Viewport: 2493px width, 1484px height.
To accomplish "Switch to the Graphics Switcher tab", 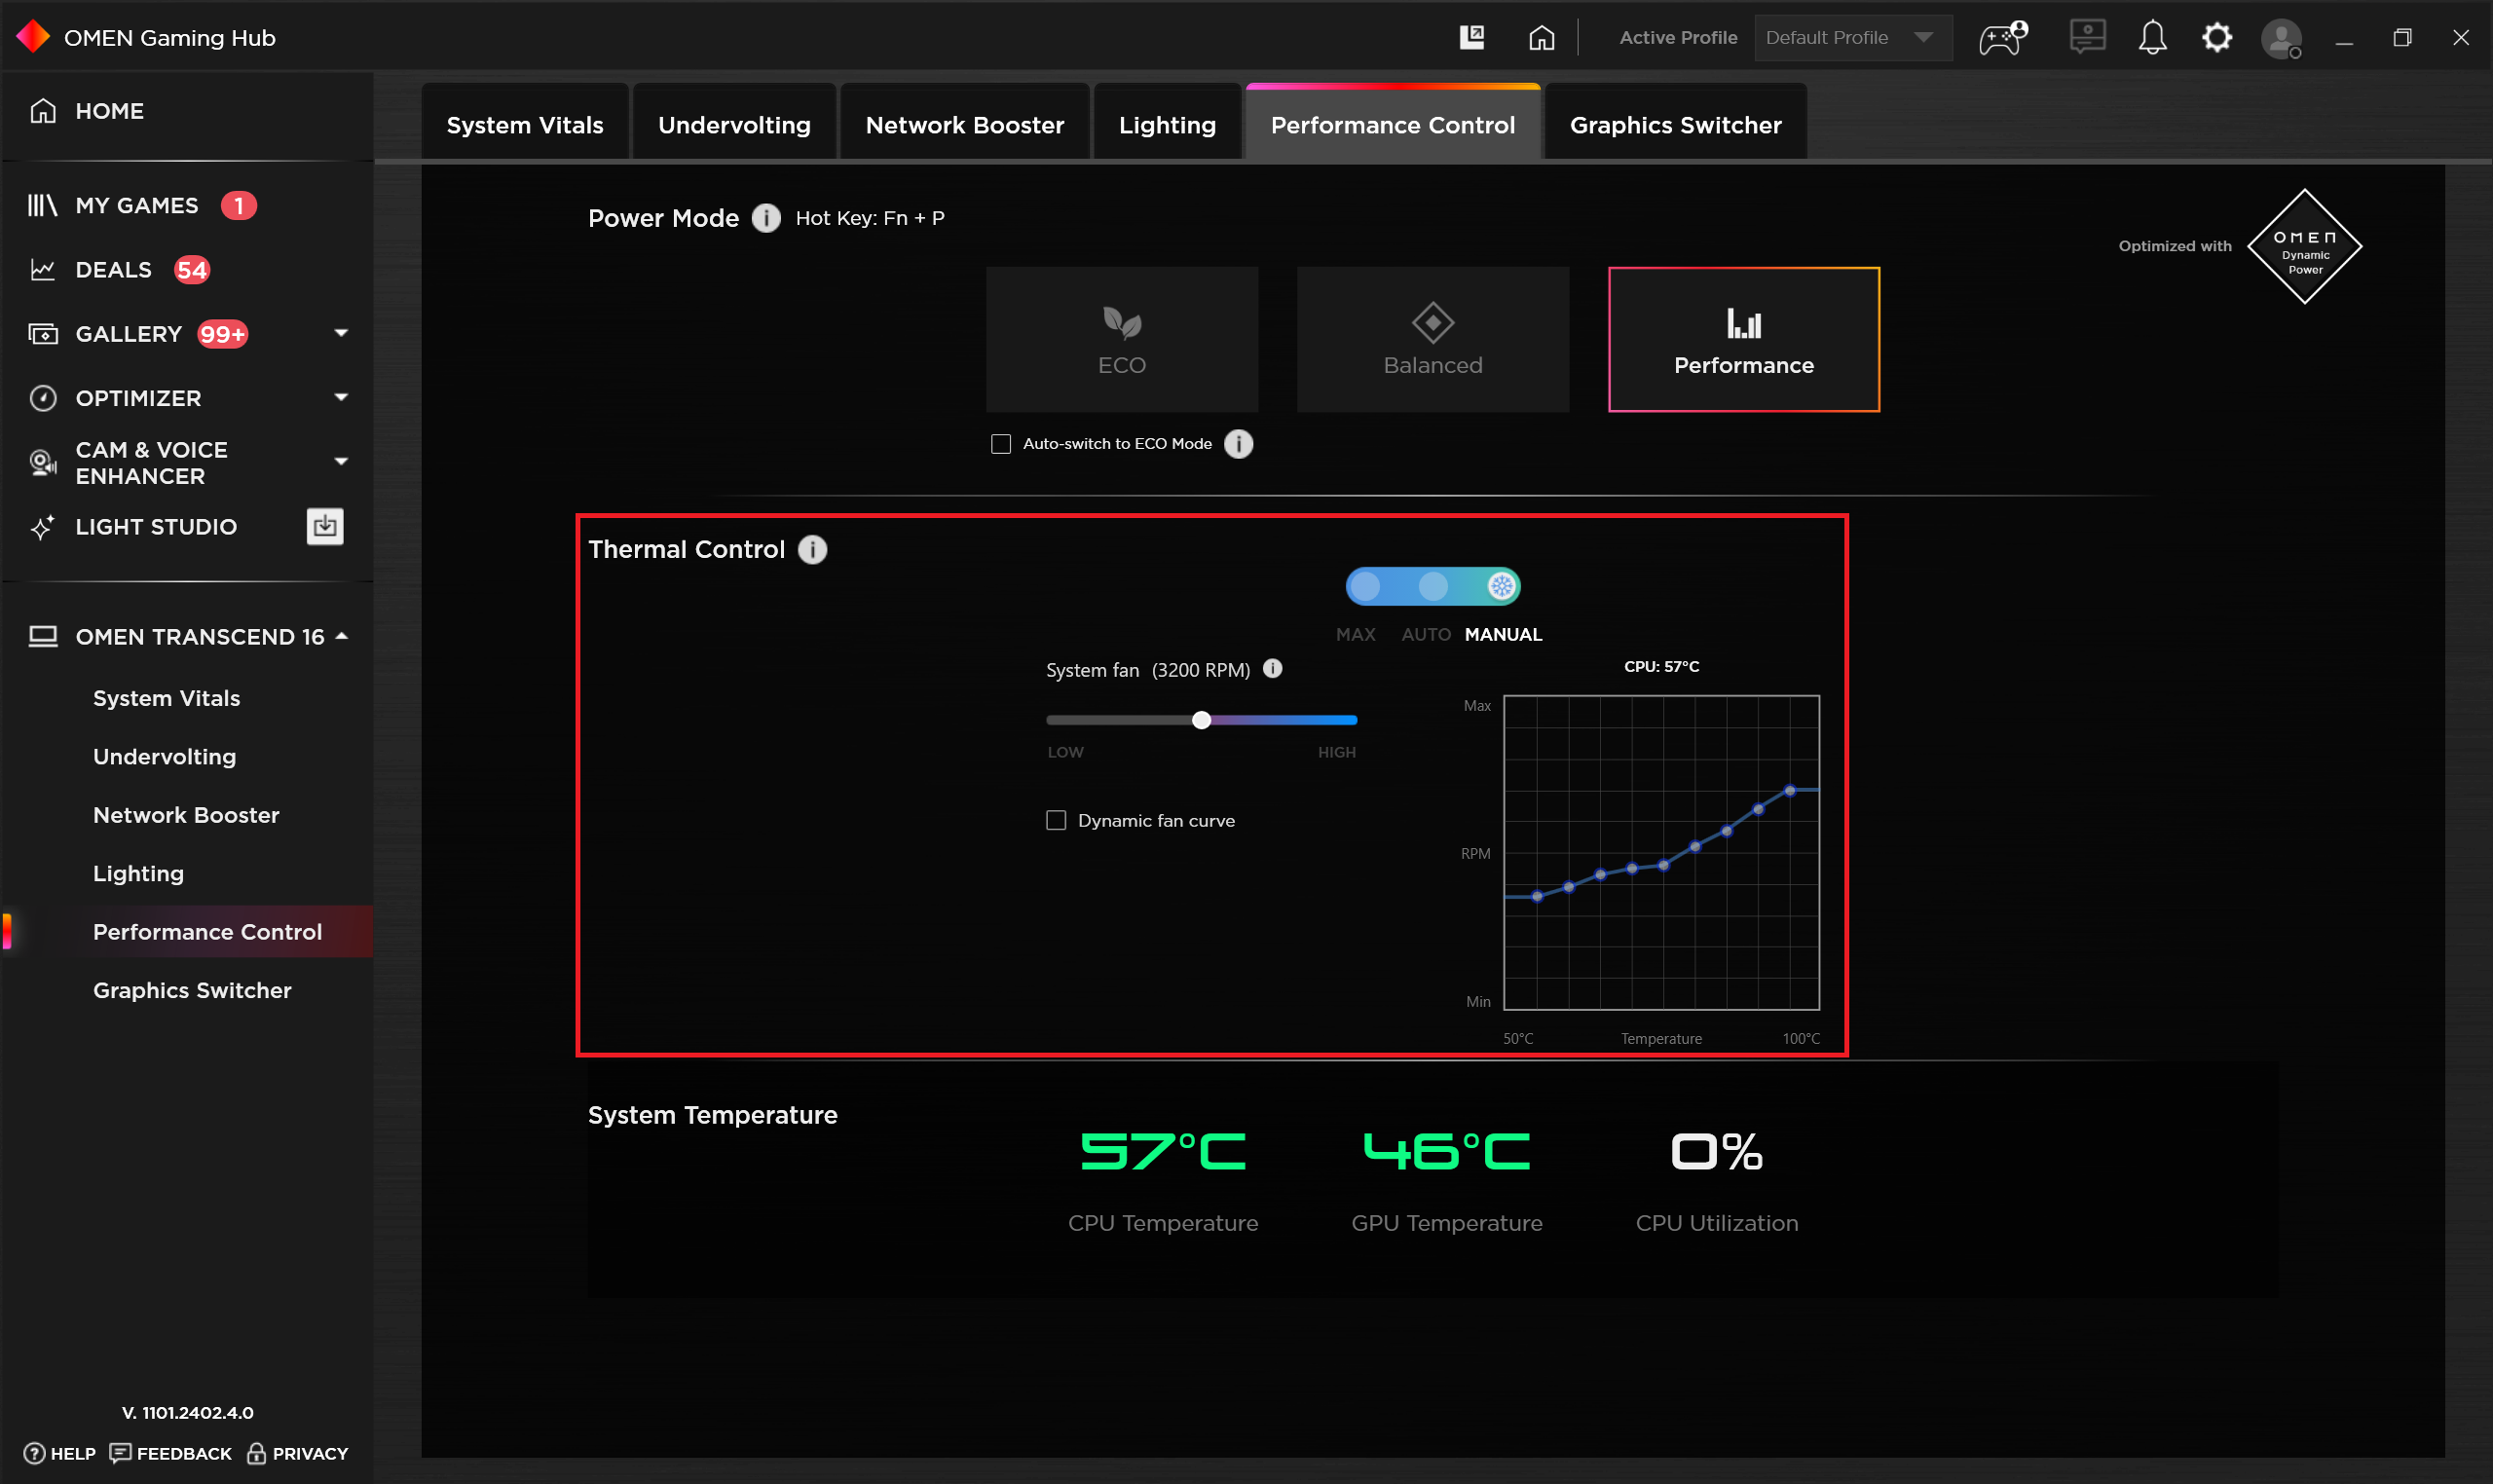I will tap(1675, 124).
